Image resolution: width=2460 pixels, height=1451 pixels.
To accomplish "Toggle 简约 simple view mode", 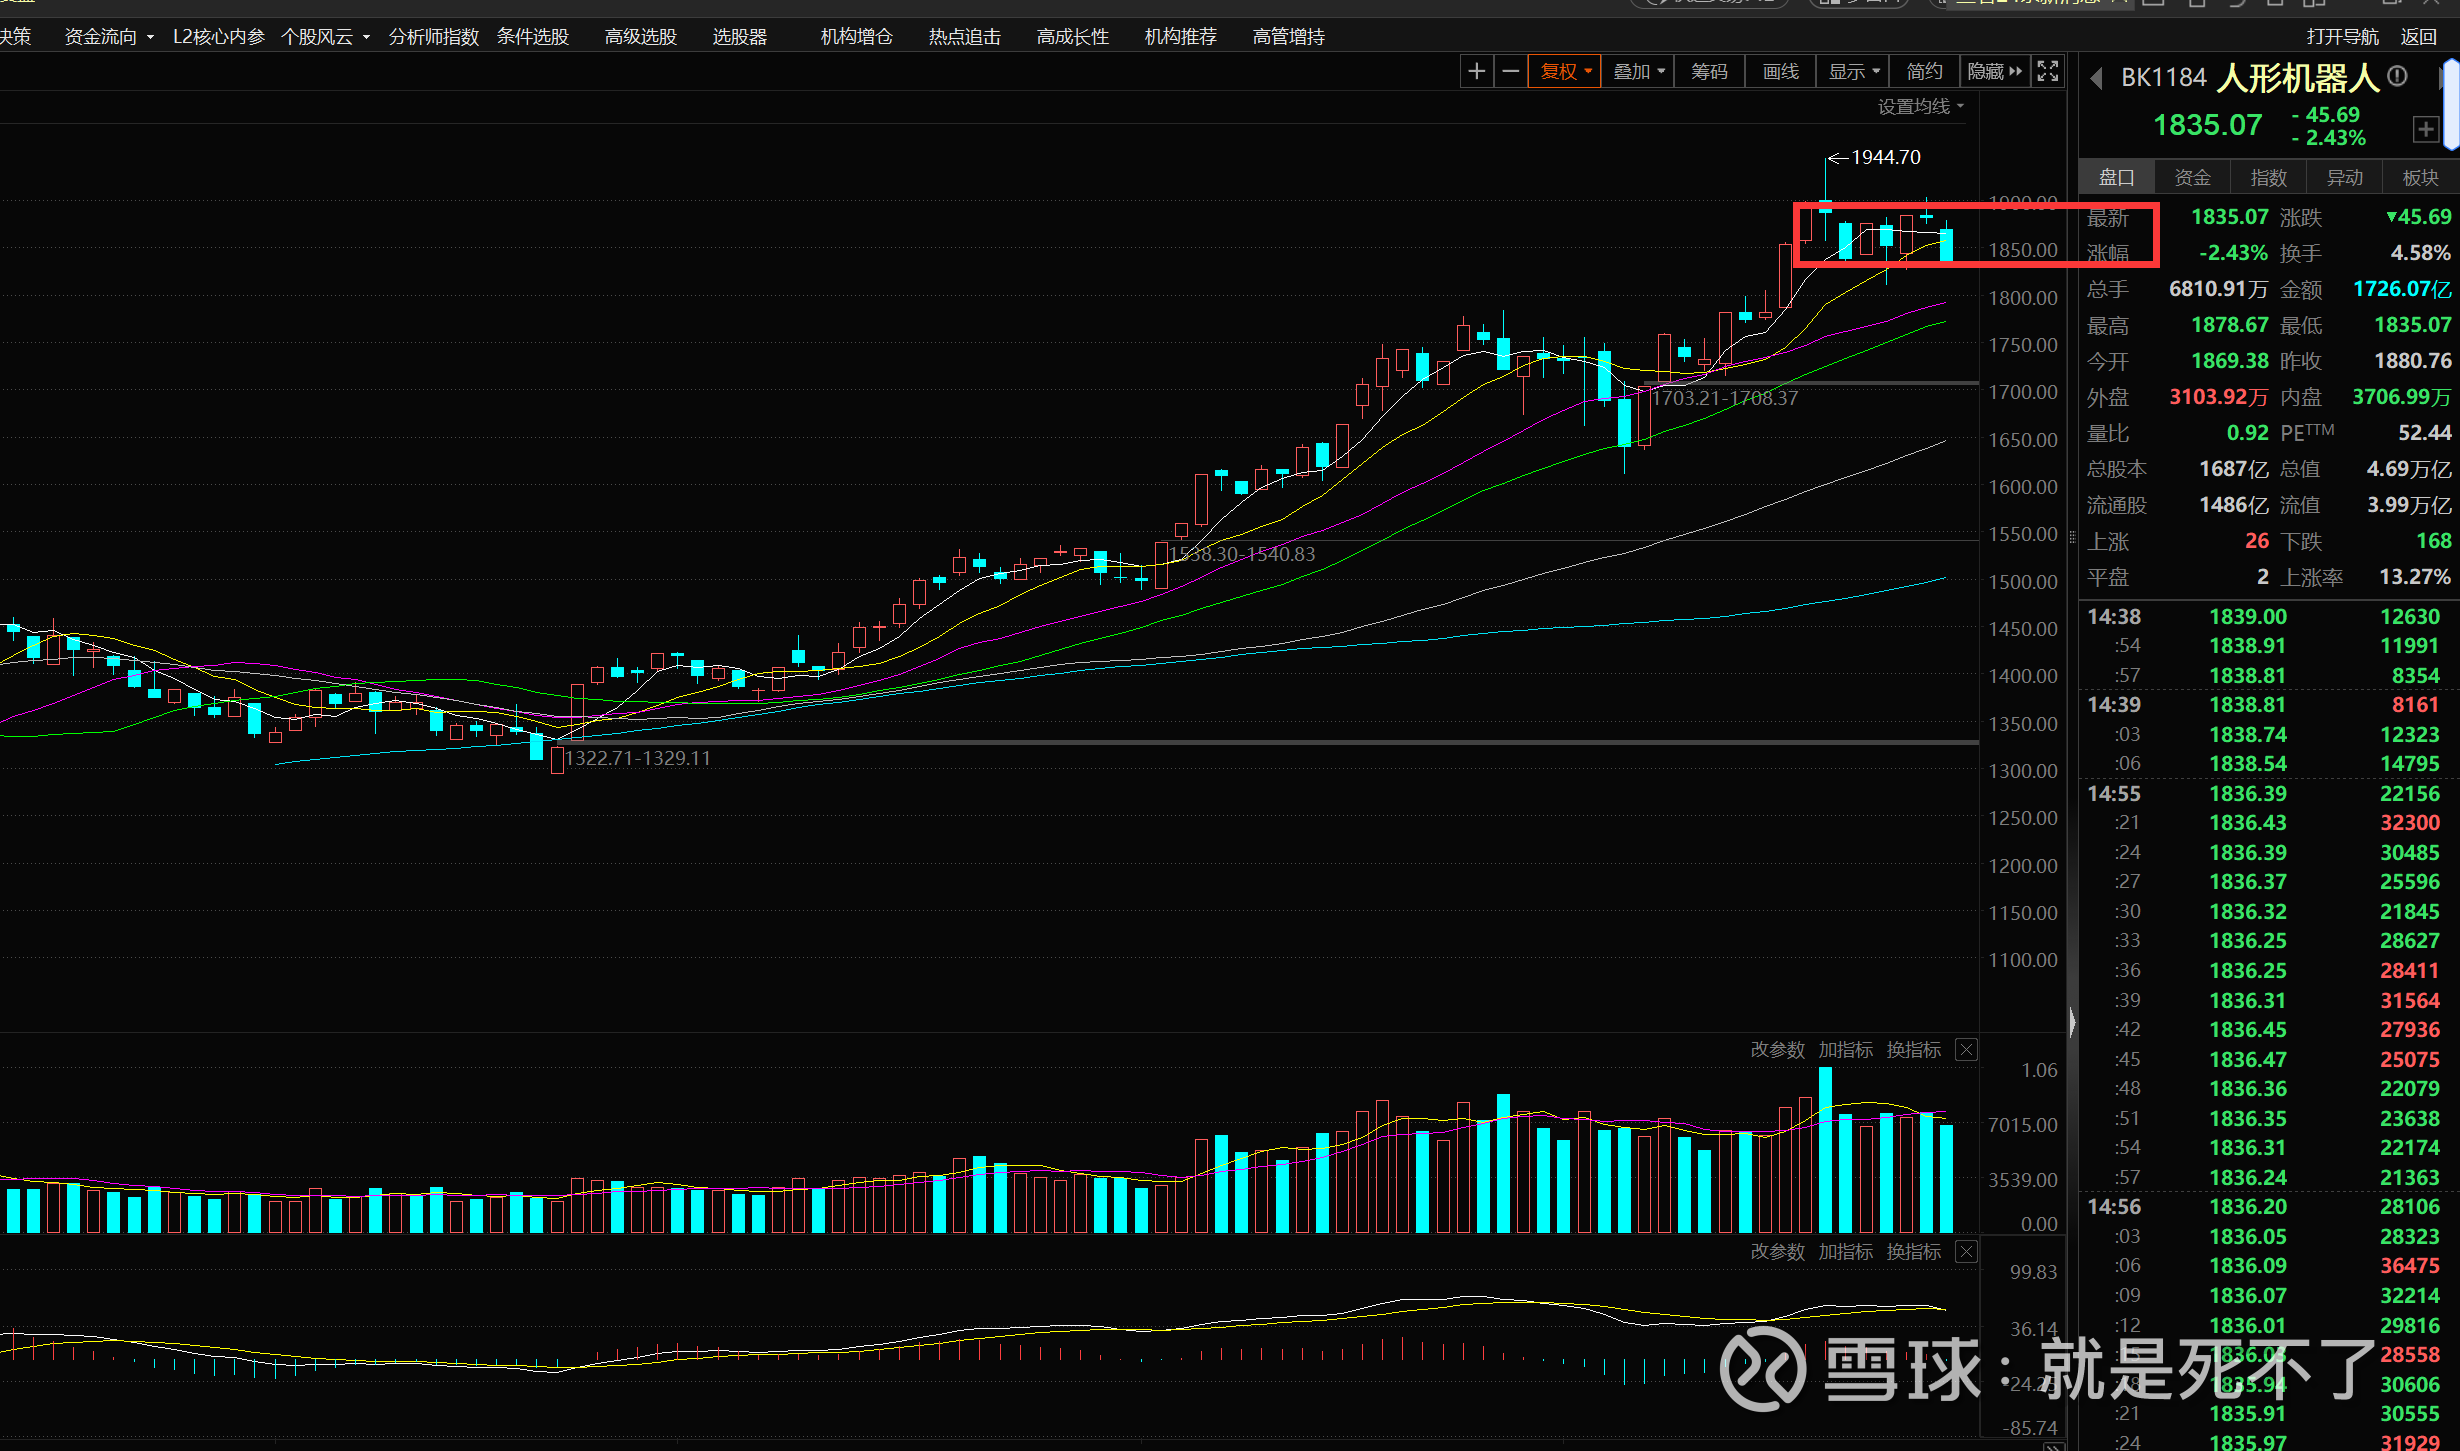I will click(1924, 72).
